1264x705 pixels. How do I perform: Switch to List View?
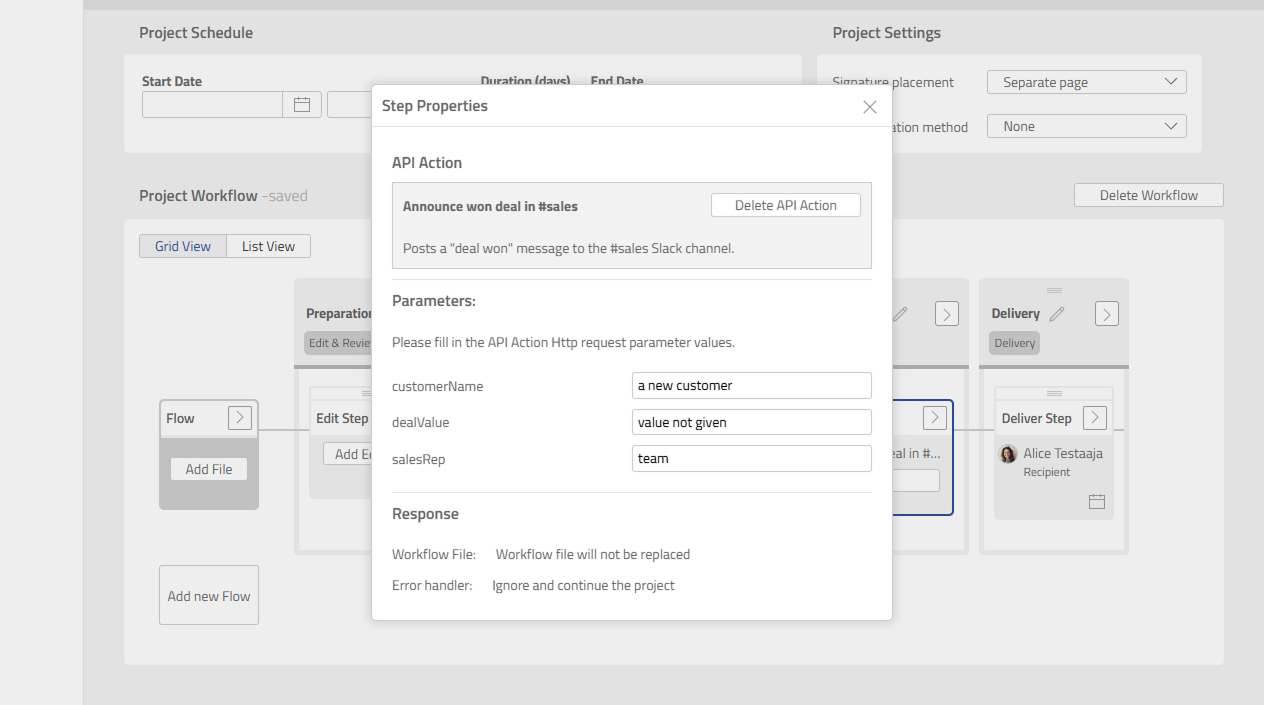268,246
